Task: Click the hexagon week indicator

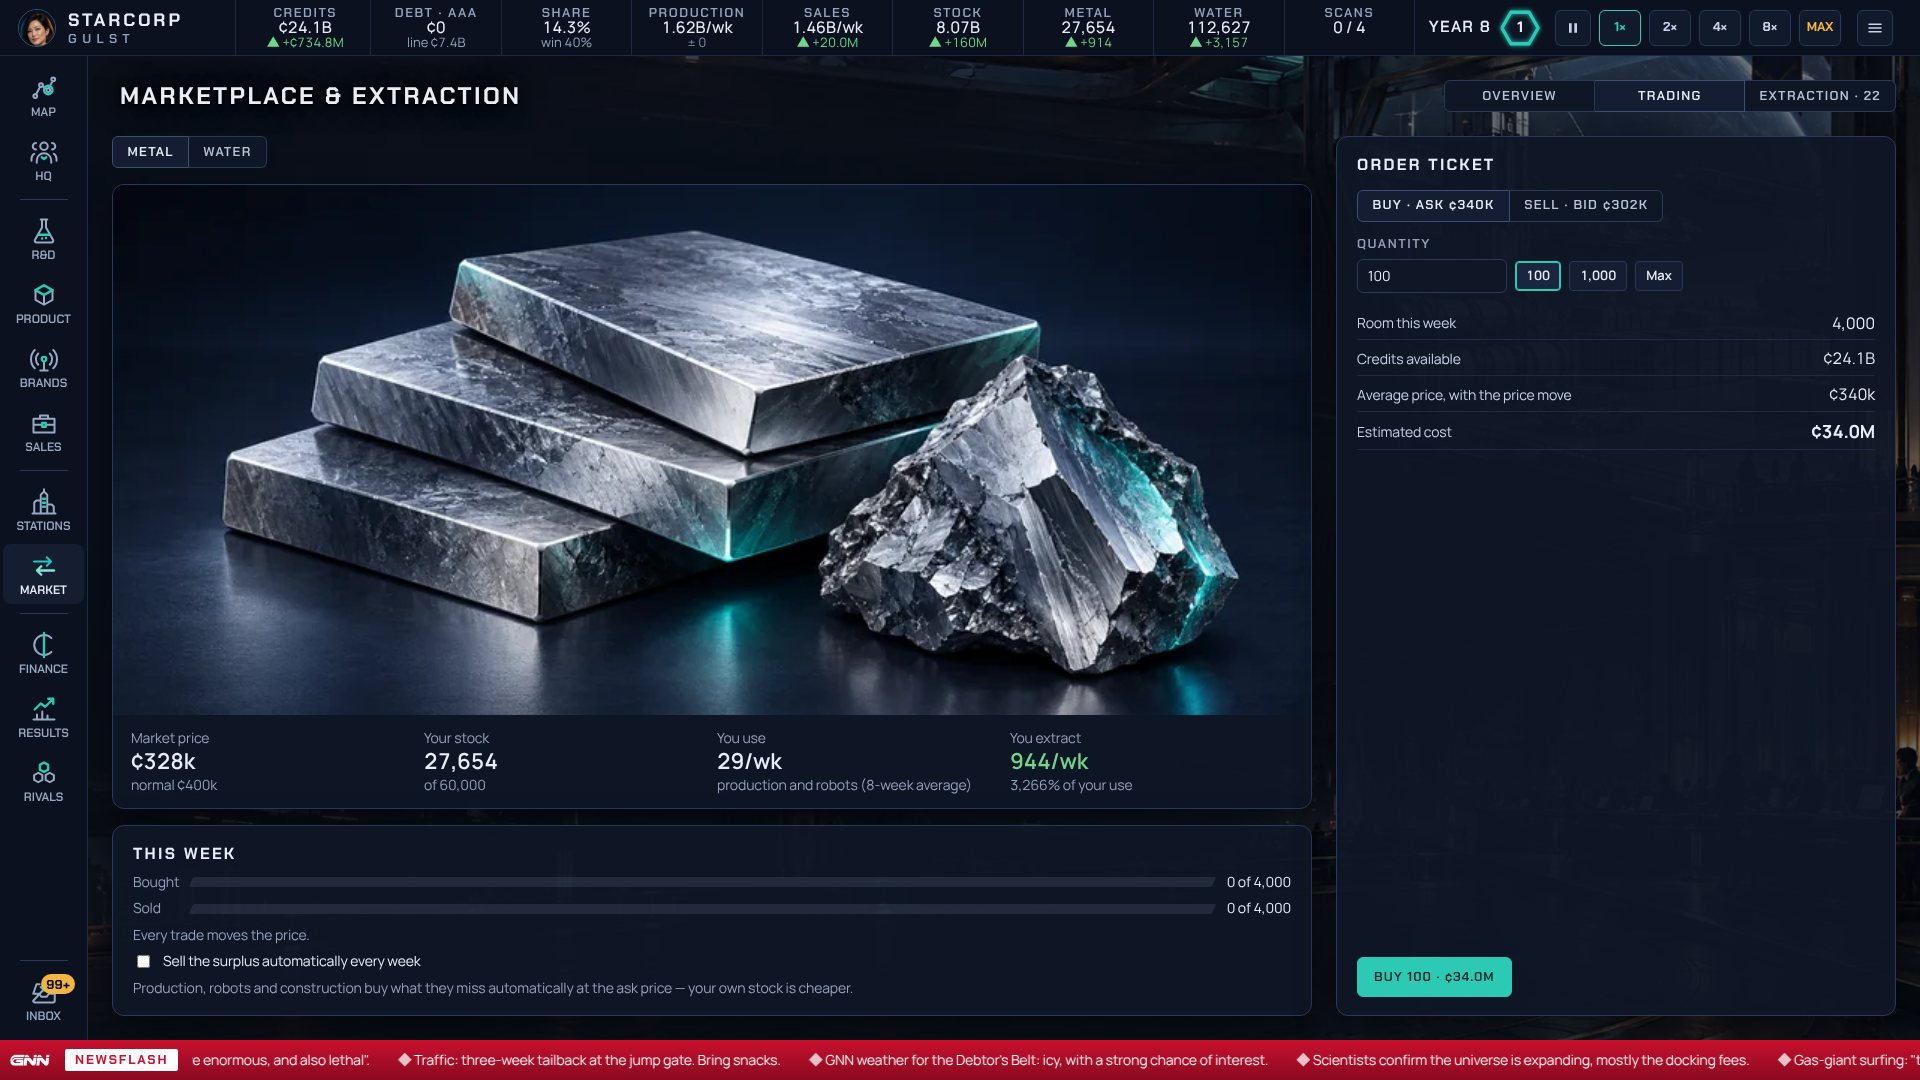Action: 1519,28
